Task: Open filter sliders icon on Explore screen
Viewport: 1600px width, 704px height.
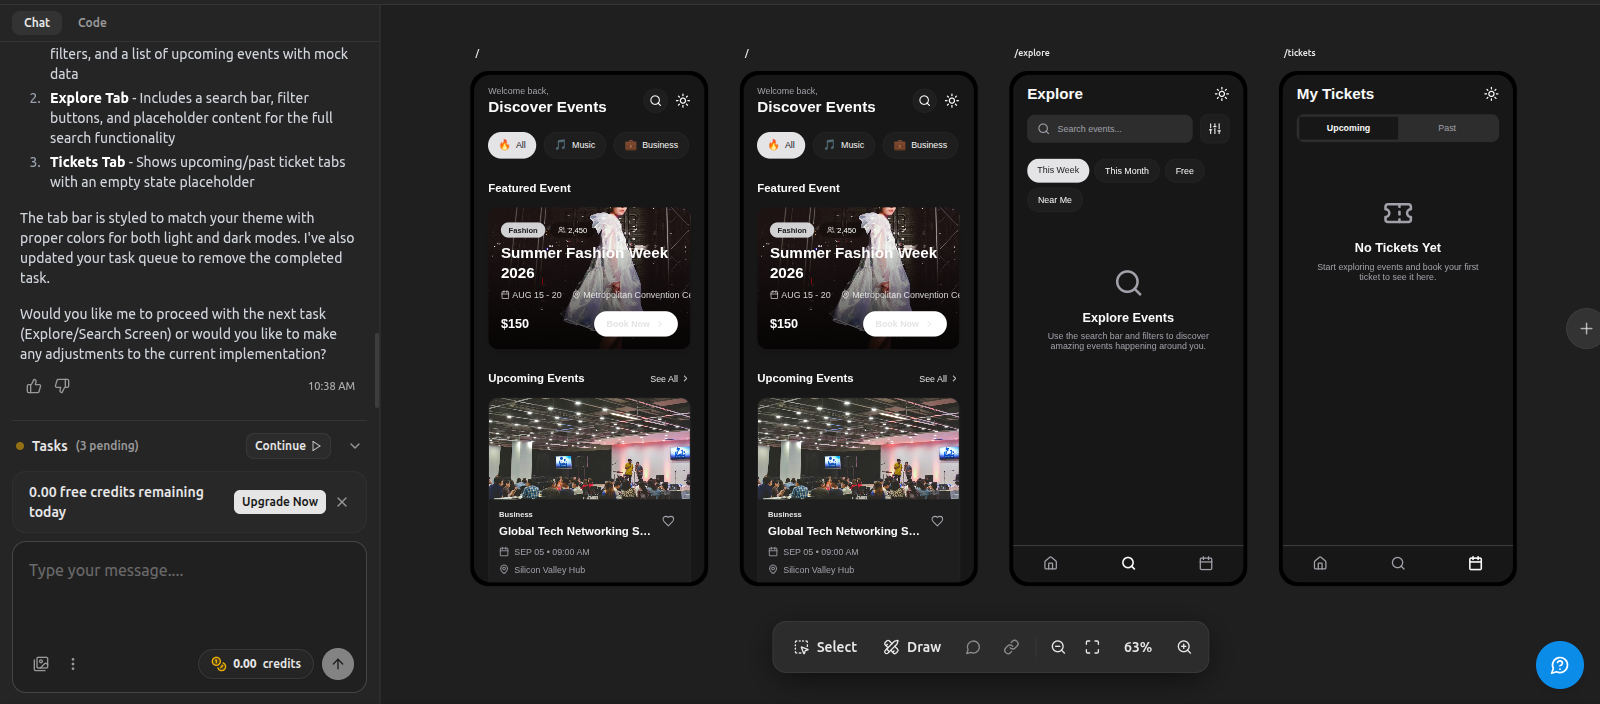Action: tap(1215, 129)
